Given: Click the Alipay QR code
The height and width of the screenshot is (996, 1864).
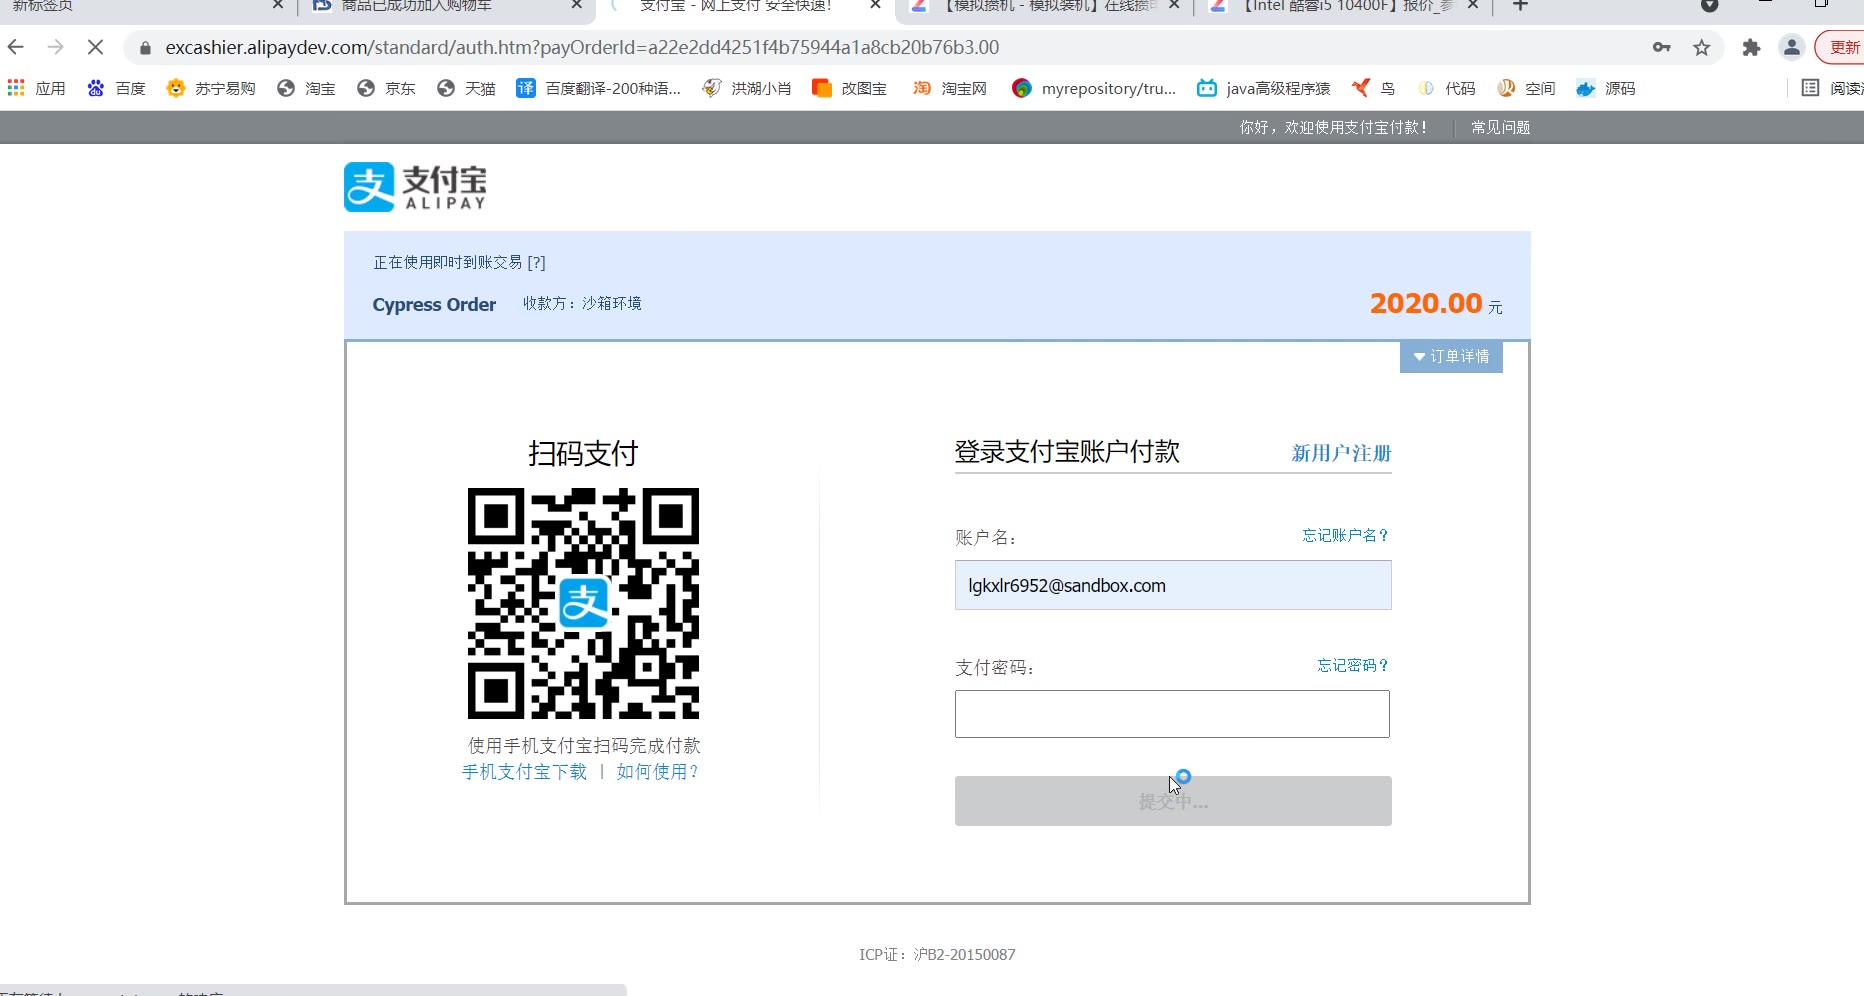Looking at the screenshot, I should coord(583,603).
